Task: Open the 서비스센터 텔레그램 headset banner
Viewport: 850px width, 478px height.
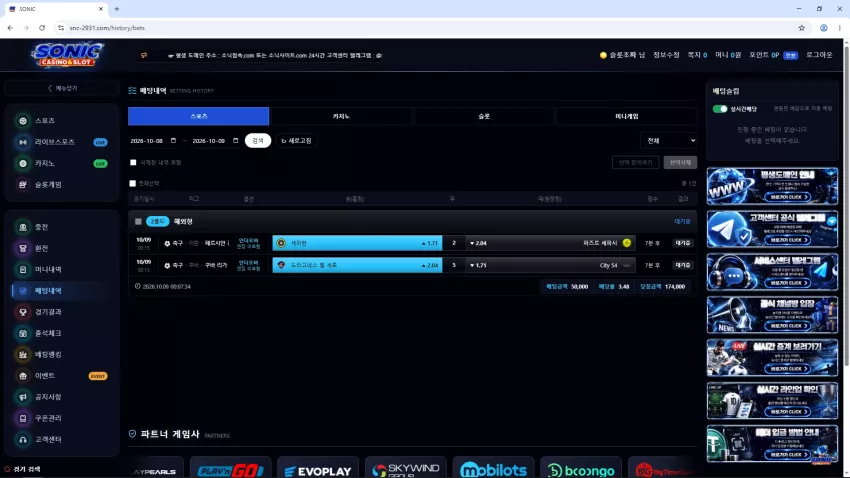Action: 772,272
